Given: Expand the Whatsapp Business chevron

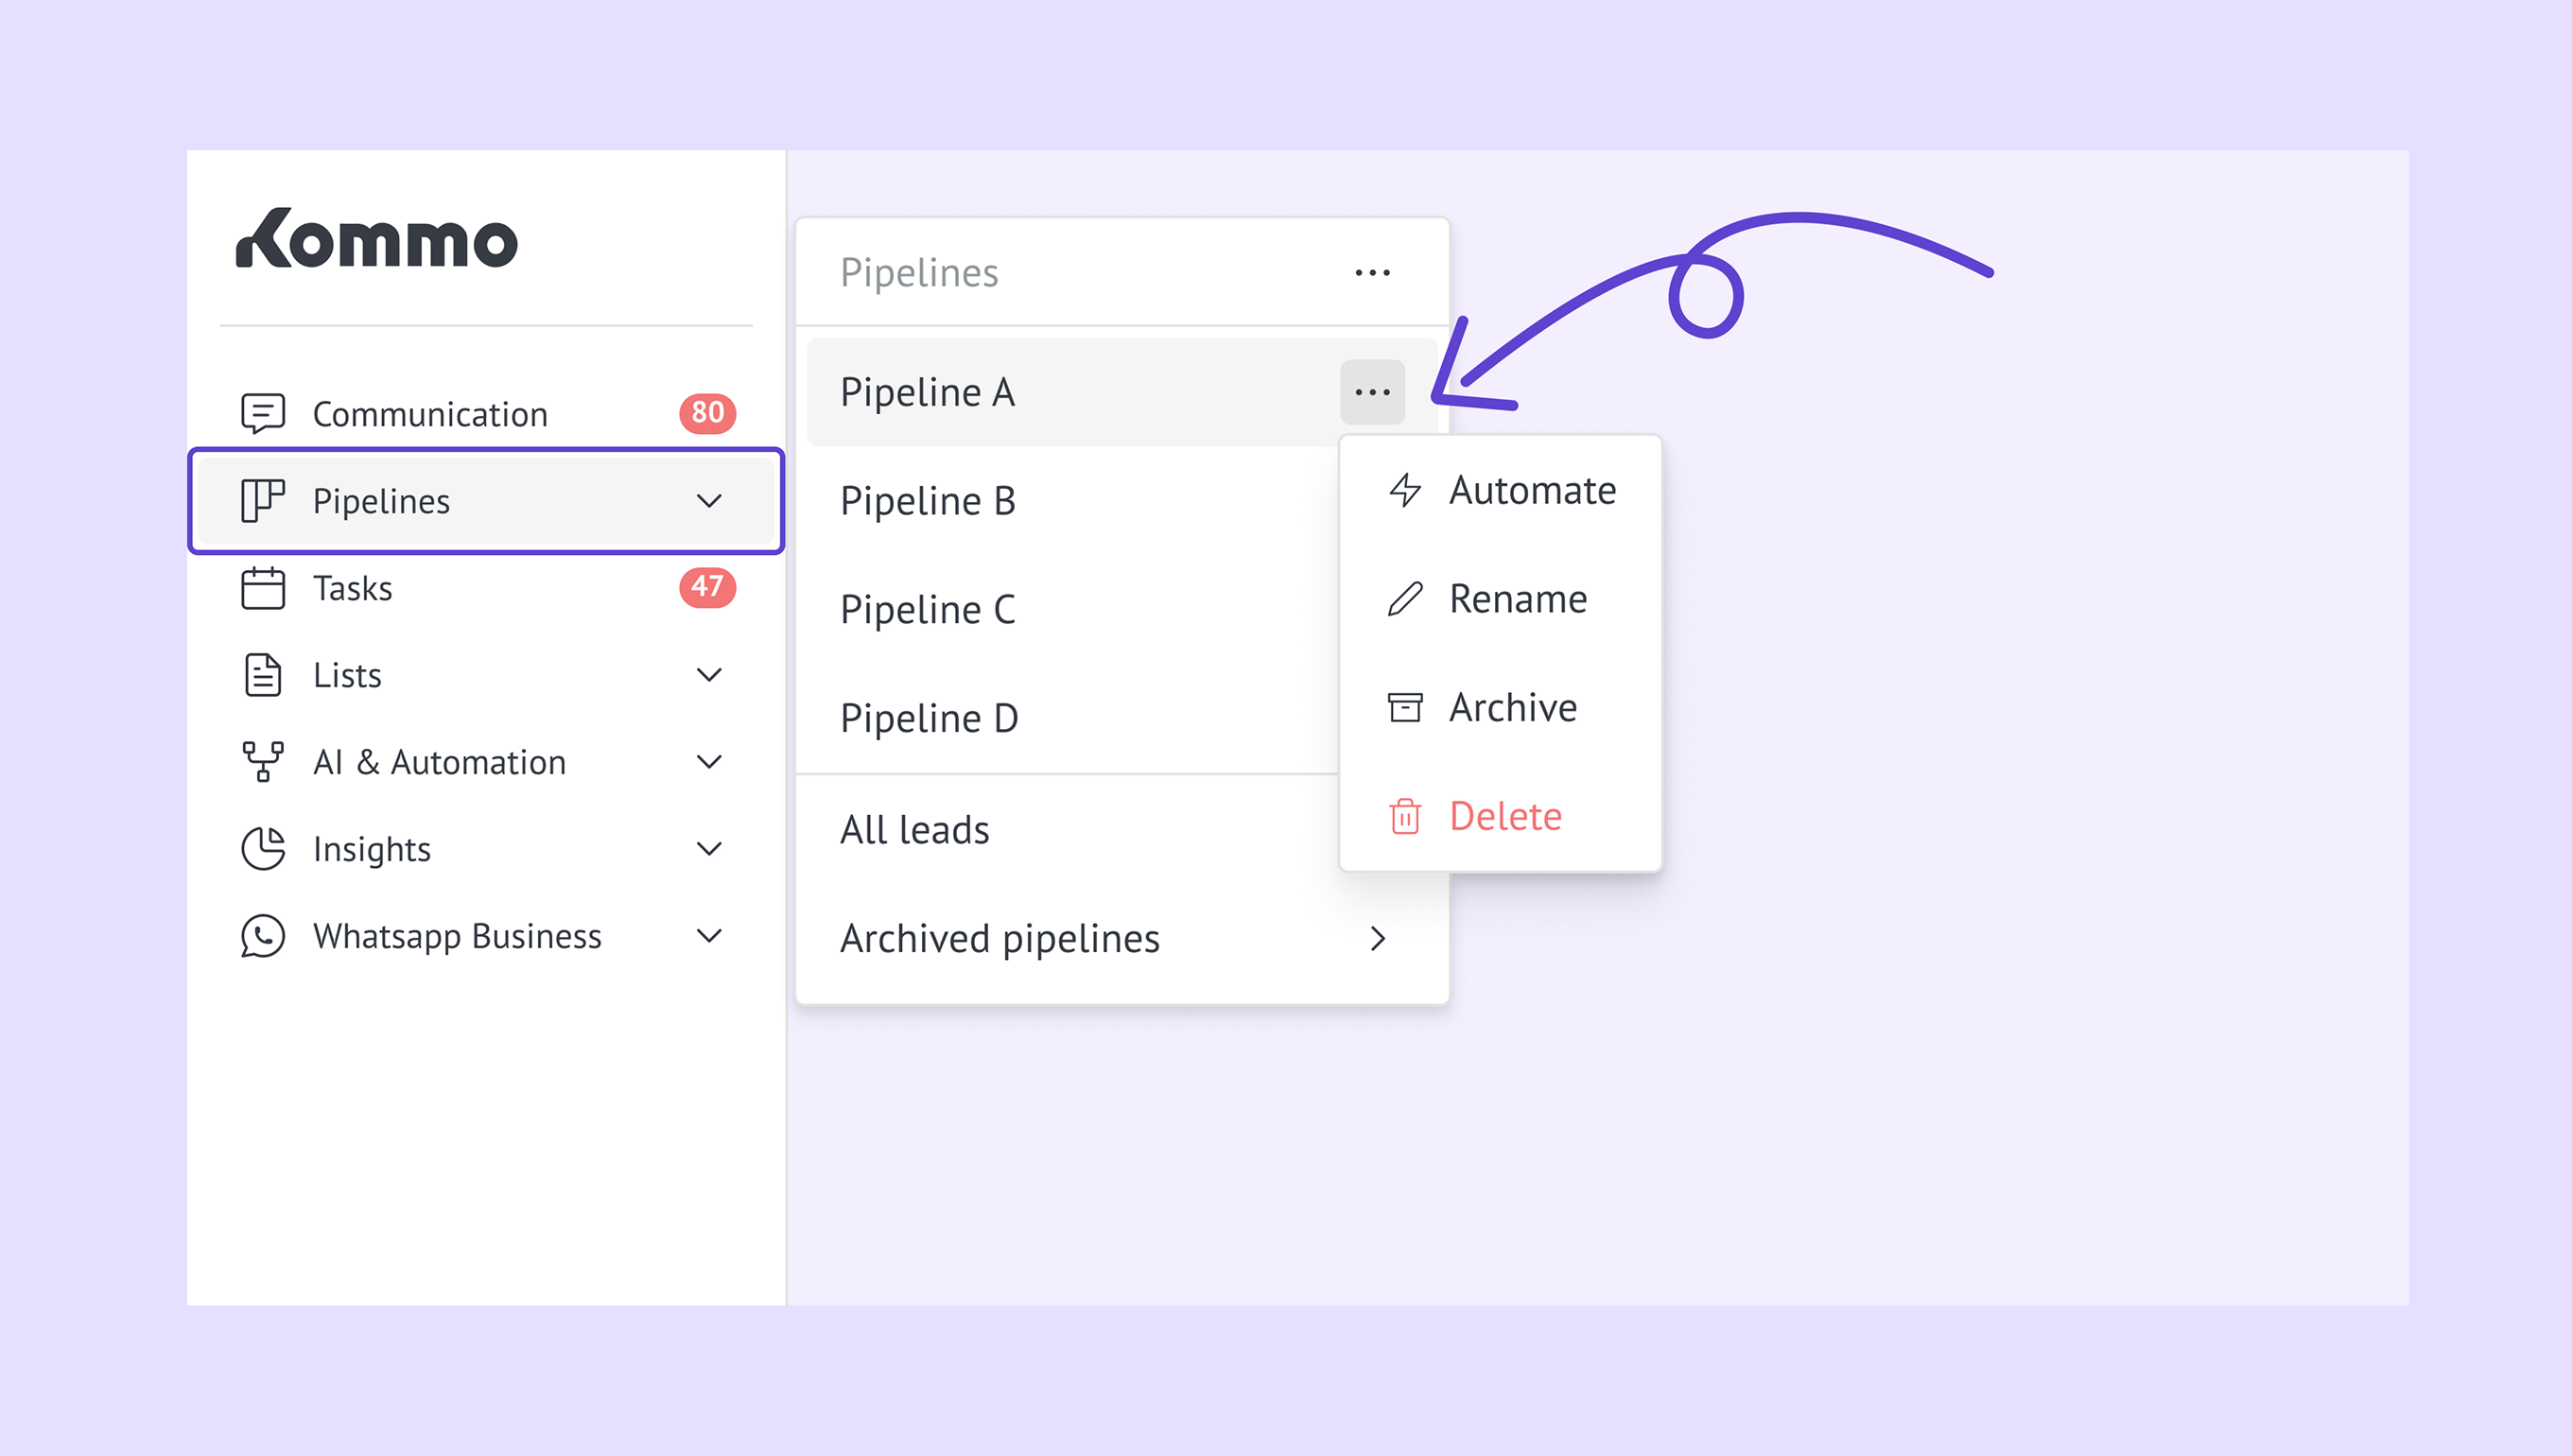Looking at the screenshot, I should click(709, 936).
